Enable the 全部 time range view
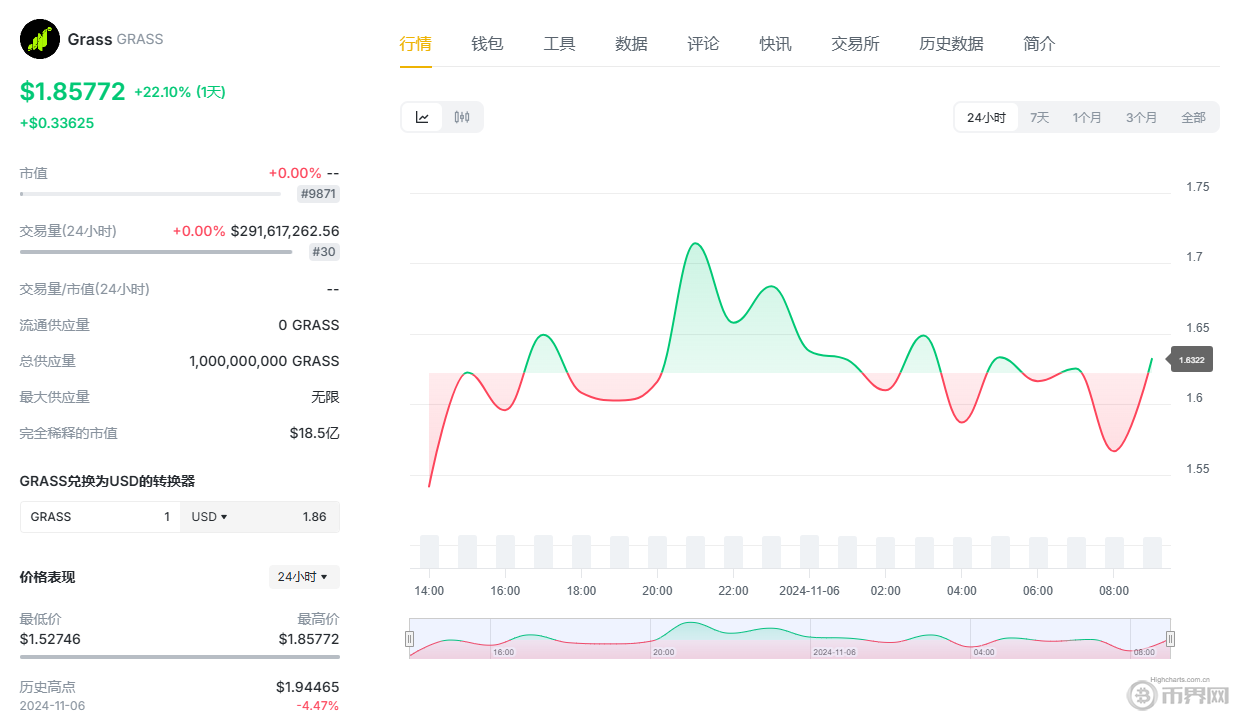Screen dimensions: 1240x723 point(1194,116)
